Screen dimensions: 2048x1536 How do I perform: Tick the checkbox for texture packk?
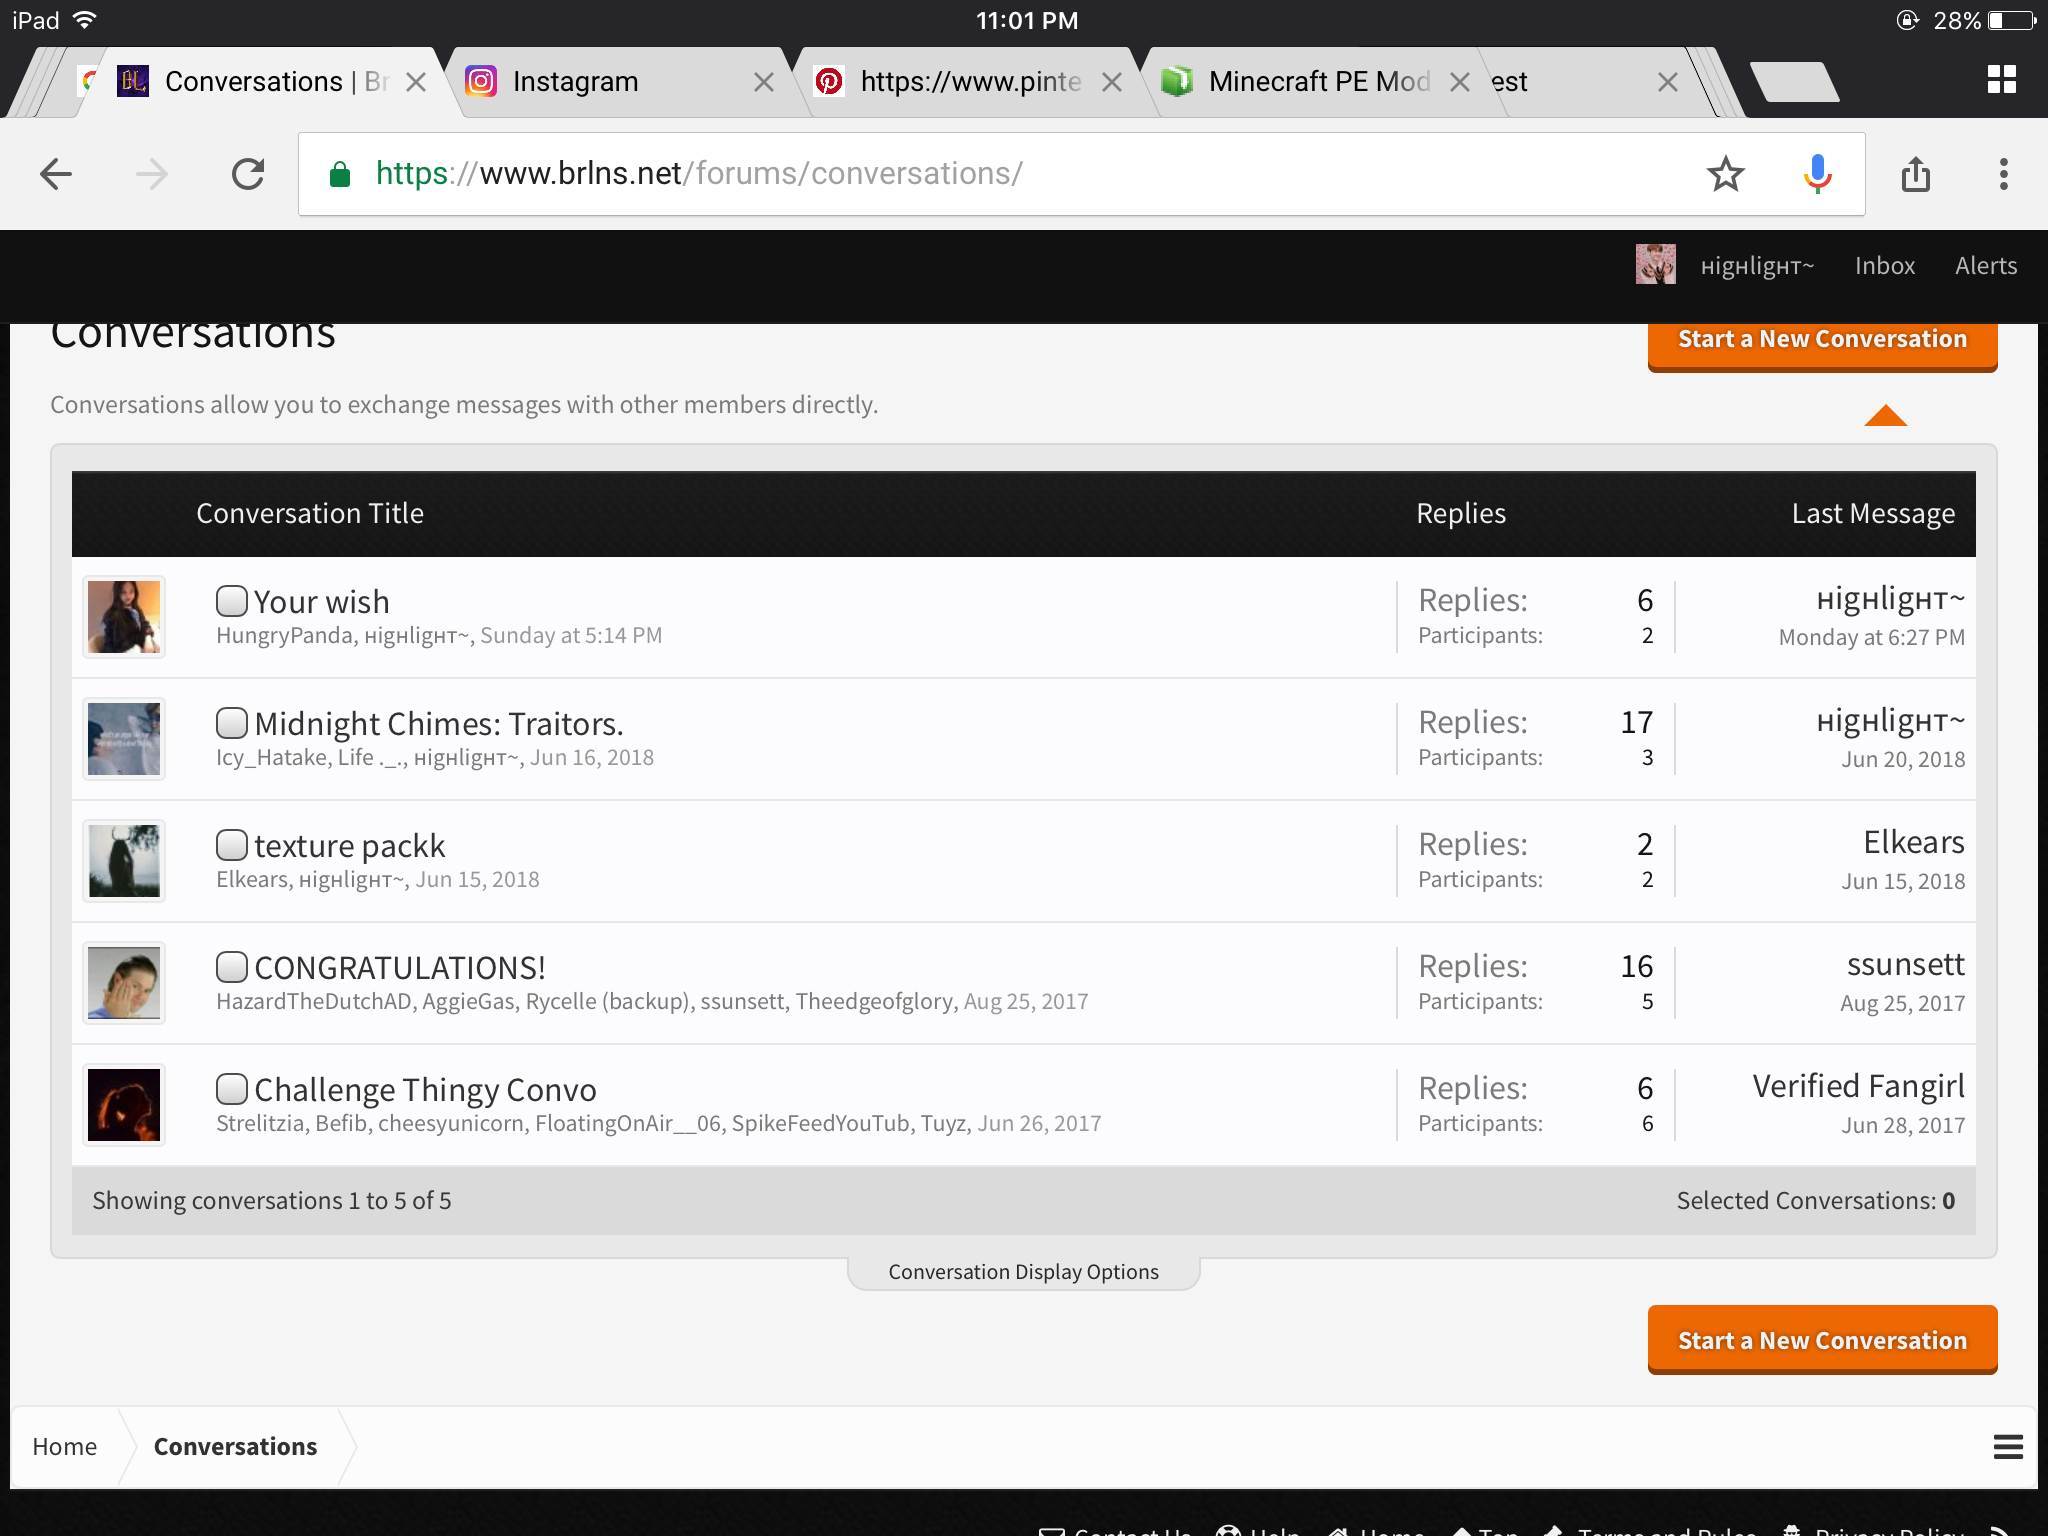pyautogui.click(x=232, y=845)
